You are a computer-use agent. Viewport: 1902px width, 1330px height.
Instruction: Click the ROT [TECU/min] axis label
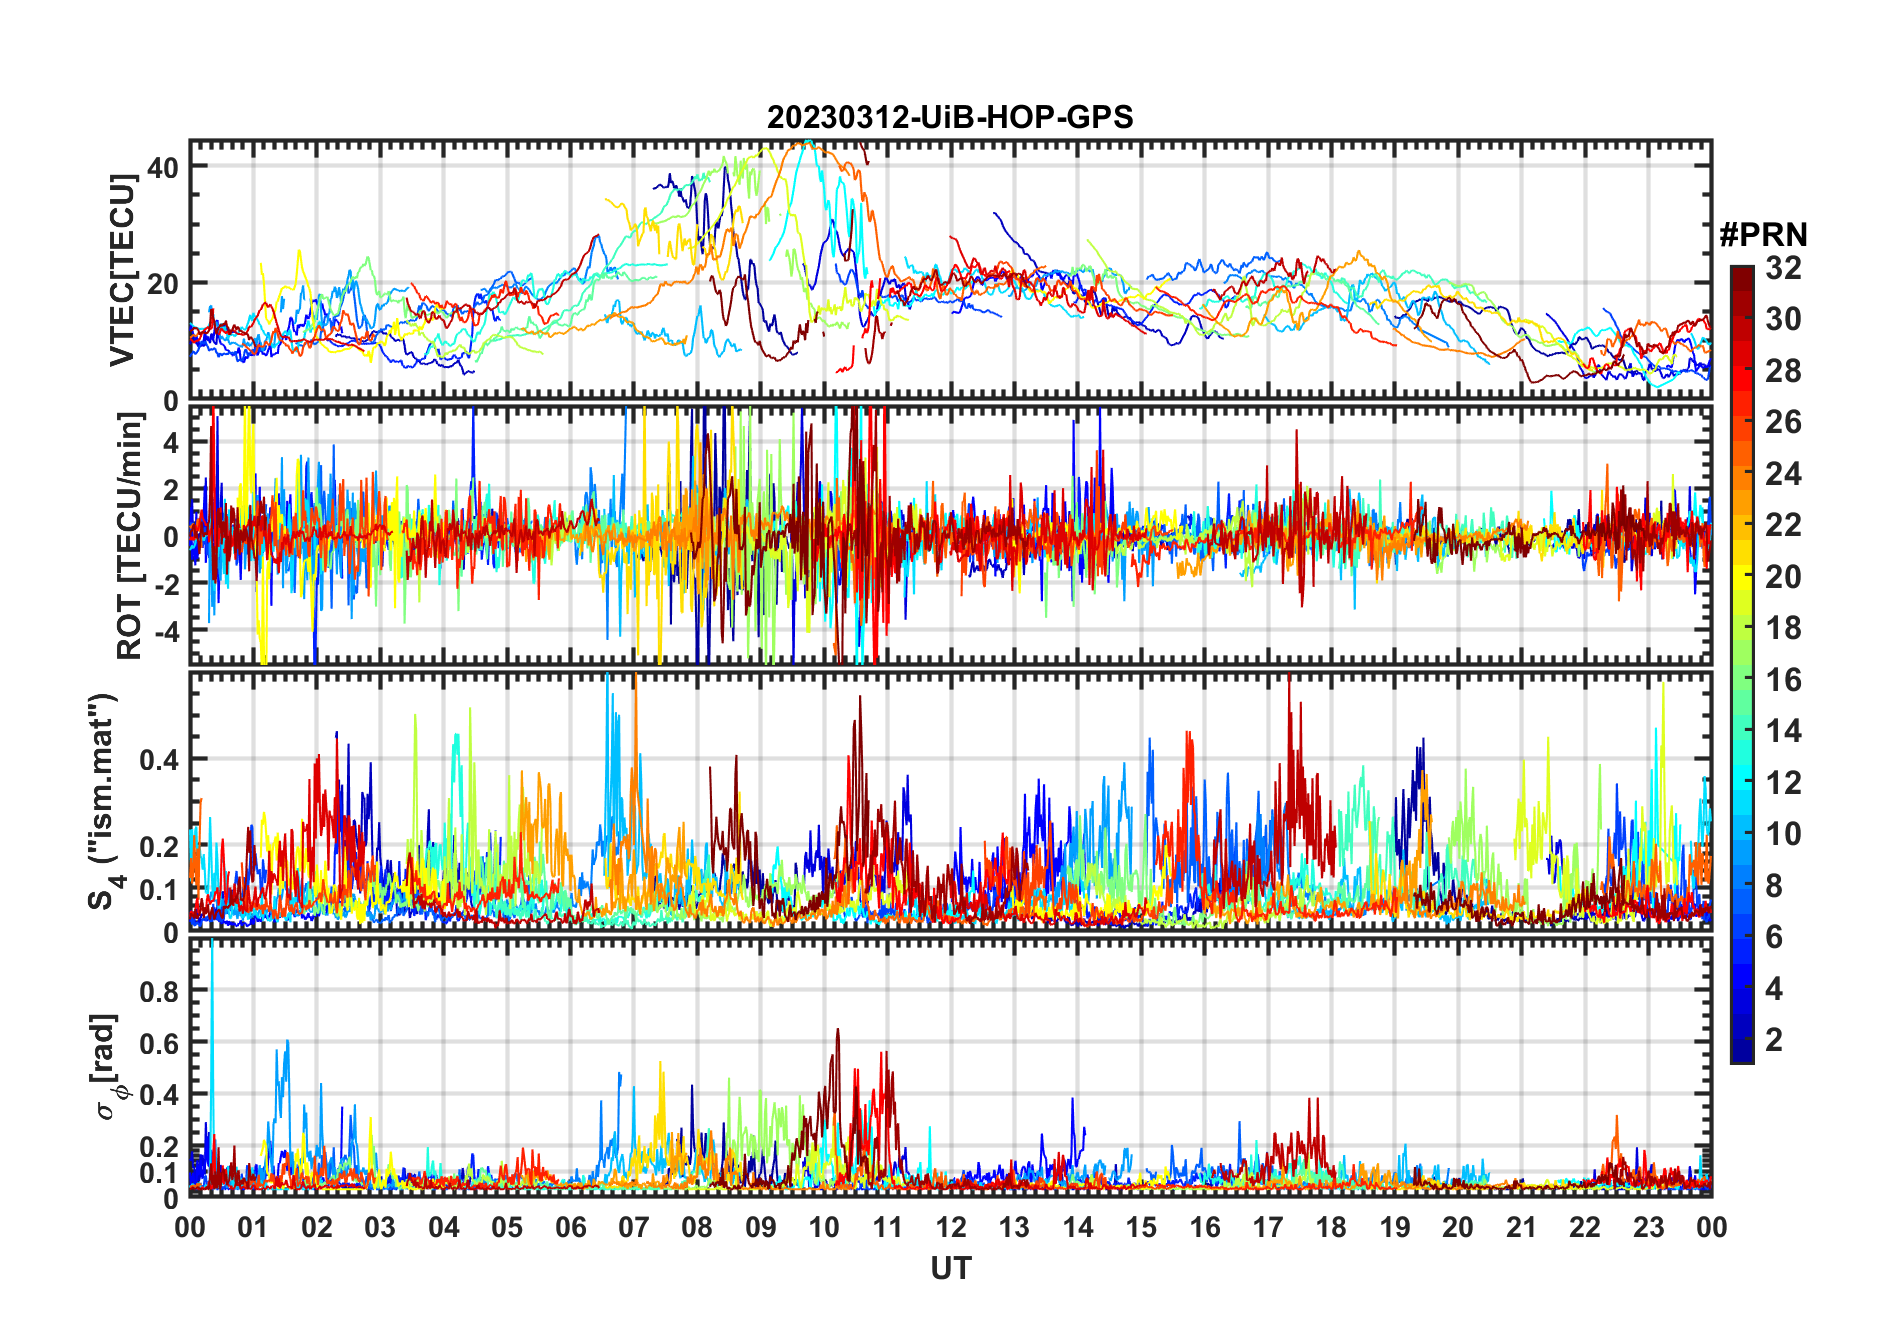(x=130, y=536)
